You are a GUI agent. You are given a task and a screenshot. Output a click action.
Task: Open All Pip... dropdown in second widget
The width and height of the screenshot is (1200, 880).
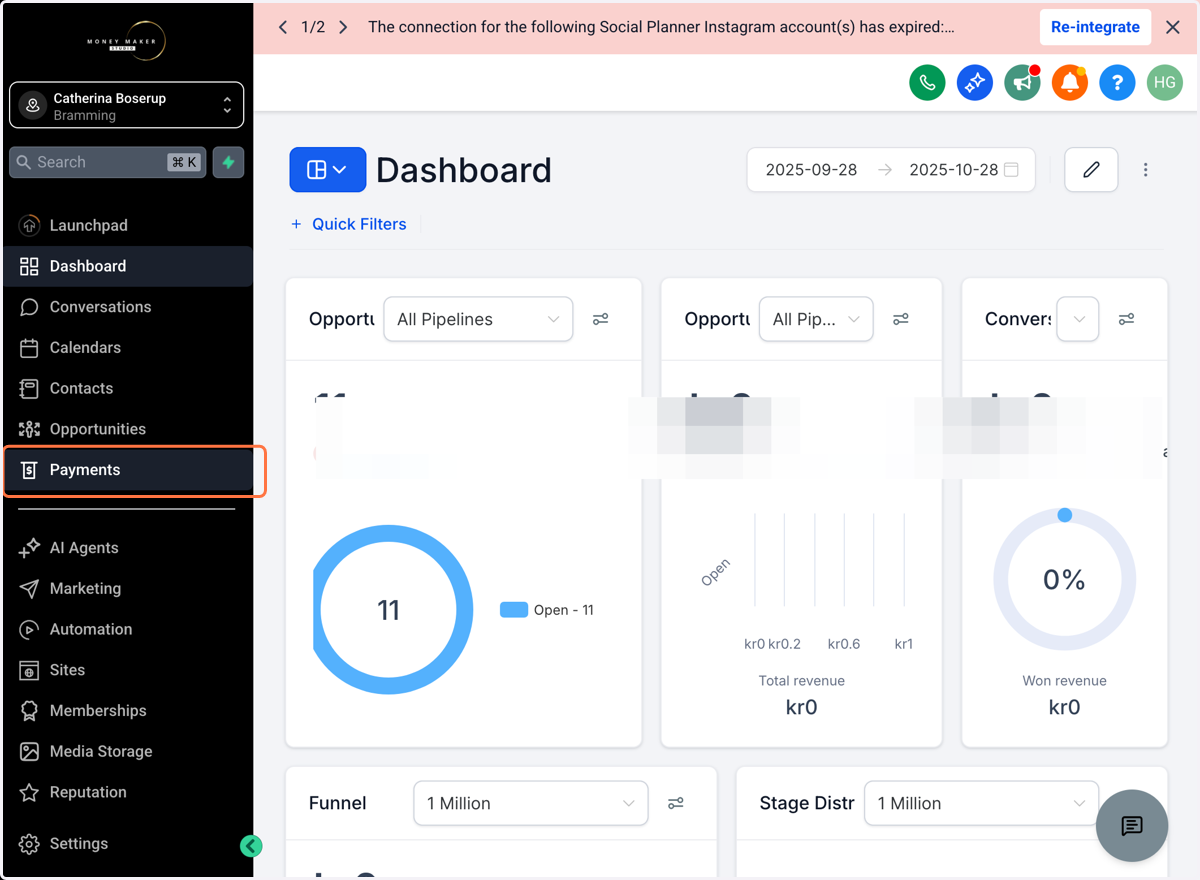816,319
